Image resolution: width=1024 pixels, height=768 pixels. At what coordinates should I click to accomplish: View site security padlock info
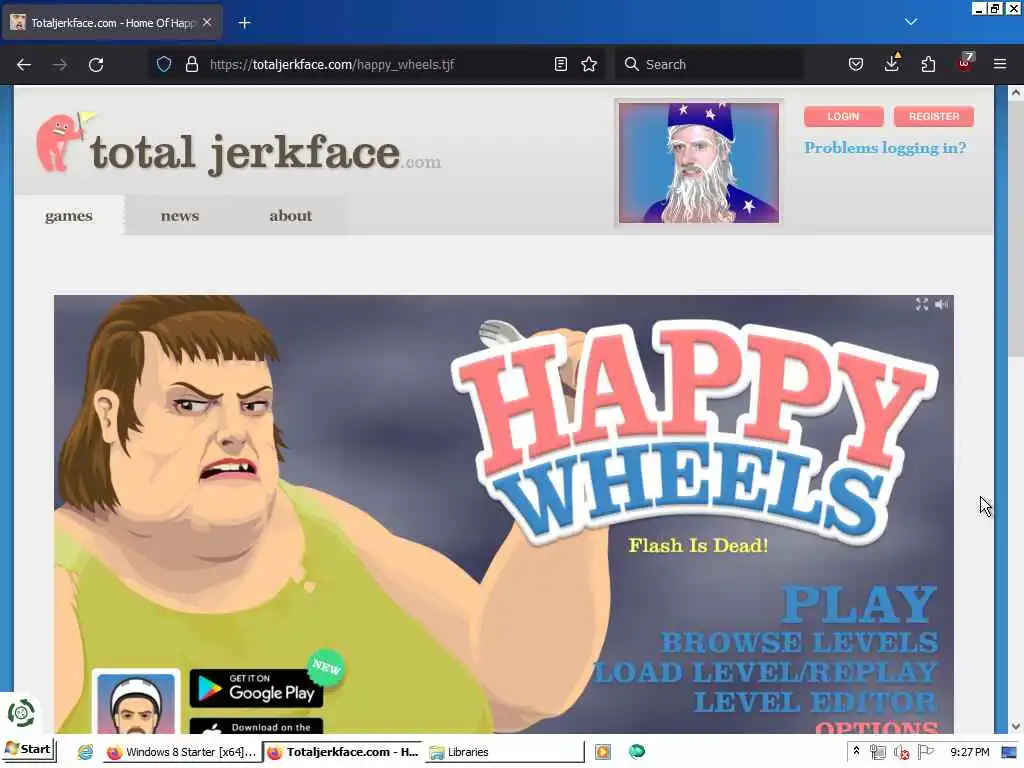pos(191,64)
